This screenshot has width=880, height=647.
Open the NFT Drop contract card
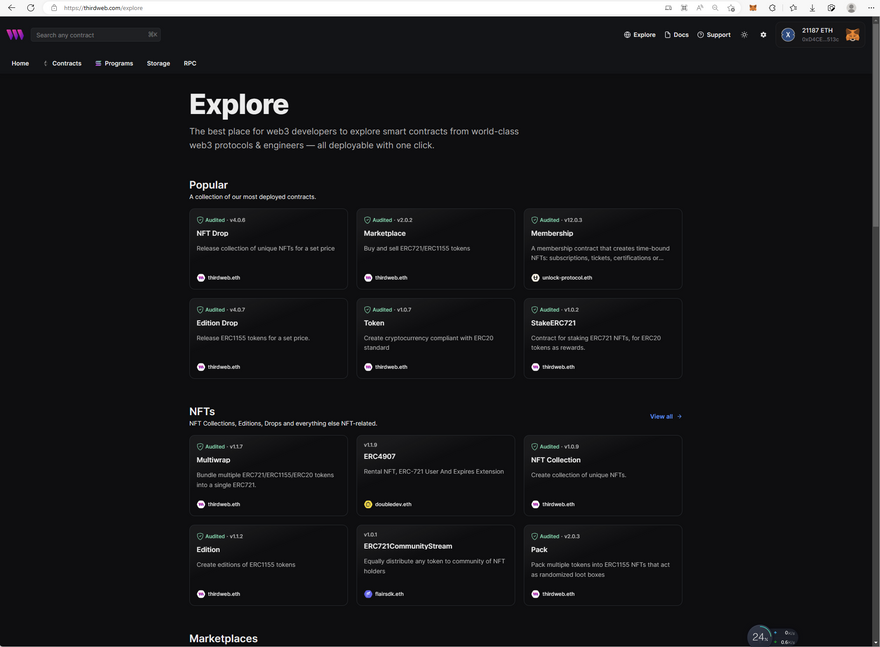[x=268, y=249]
